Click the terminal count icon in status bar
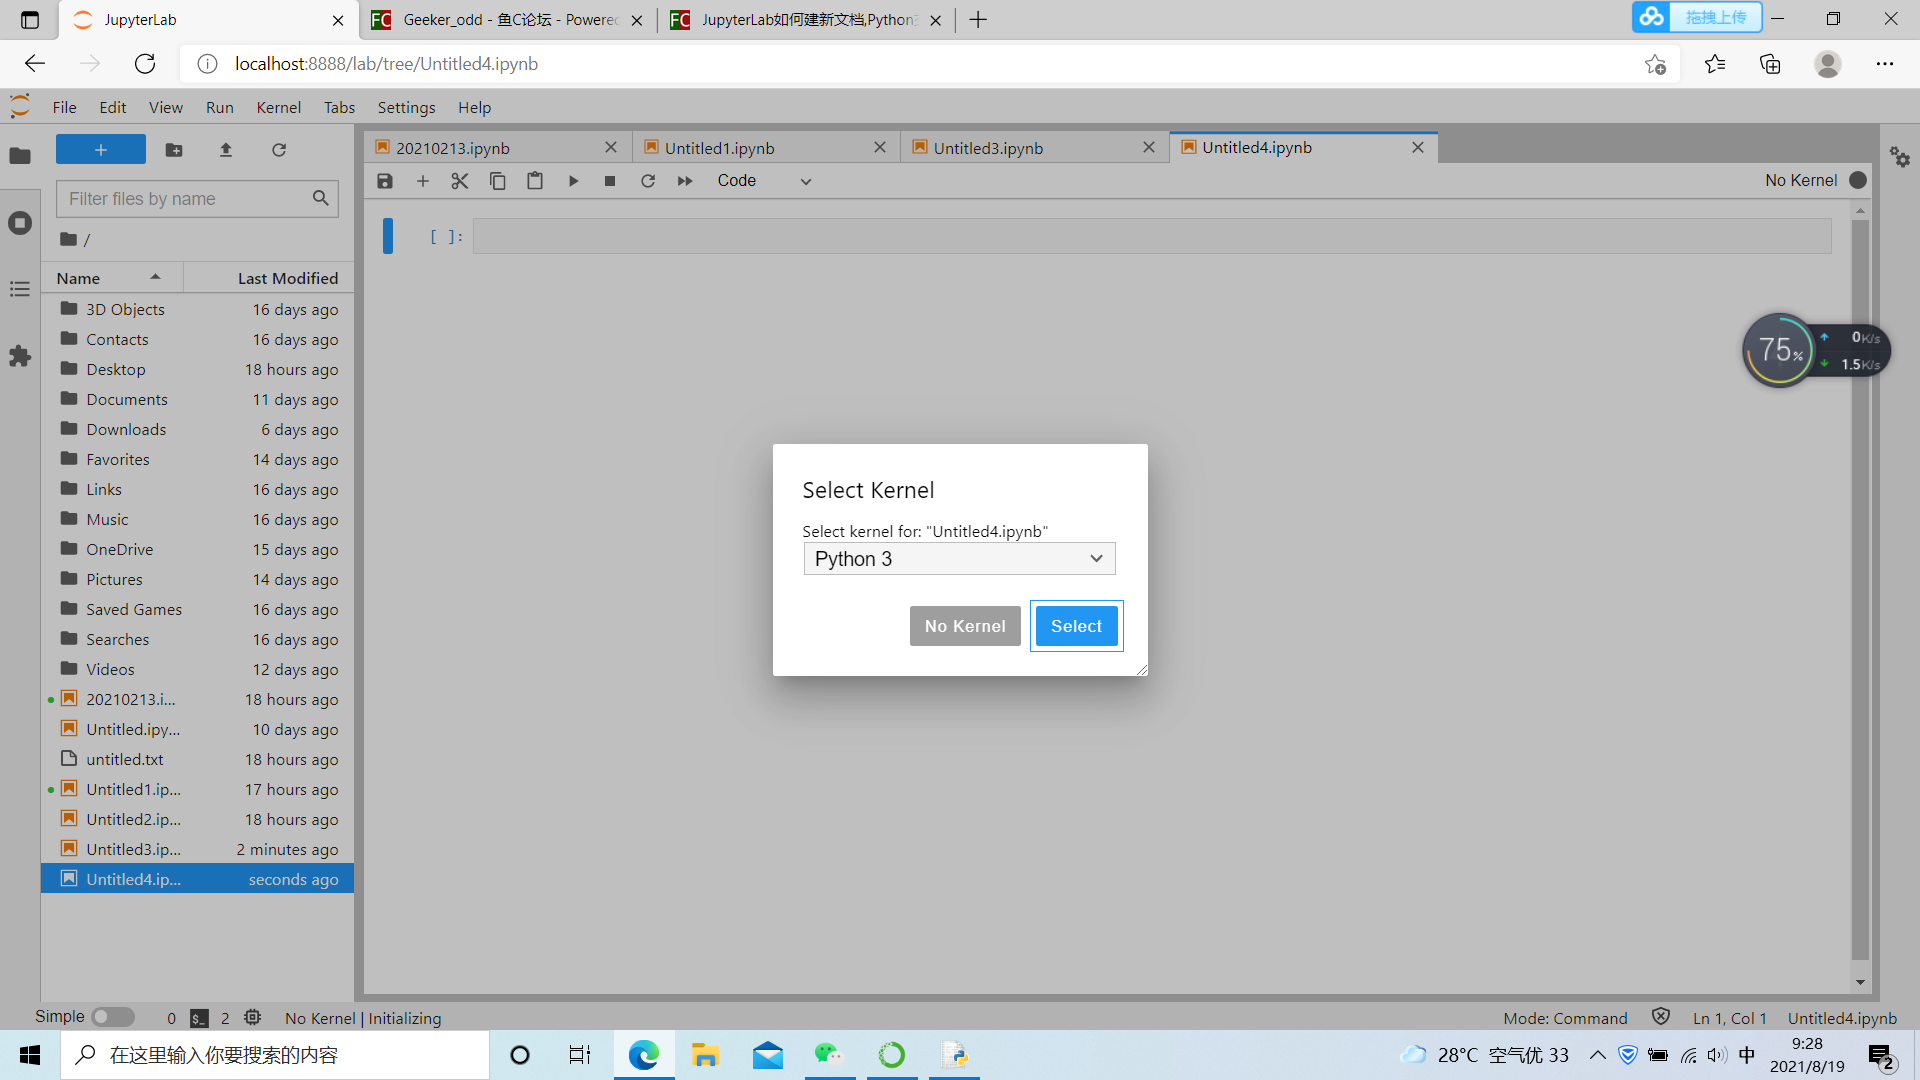The height and width of the screenshot is (1080, 1920). (199, 1018)
